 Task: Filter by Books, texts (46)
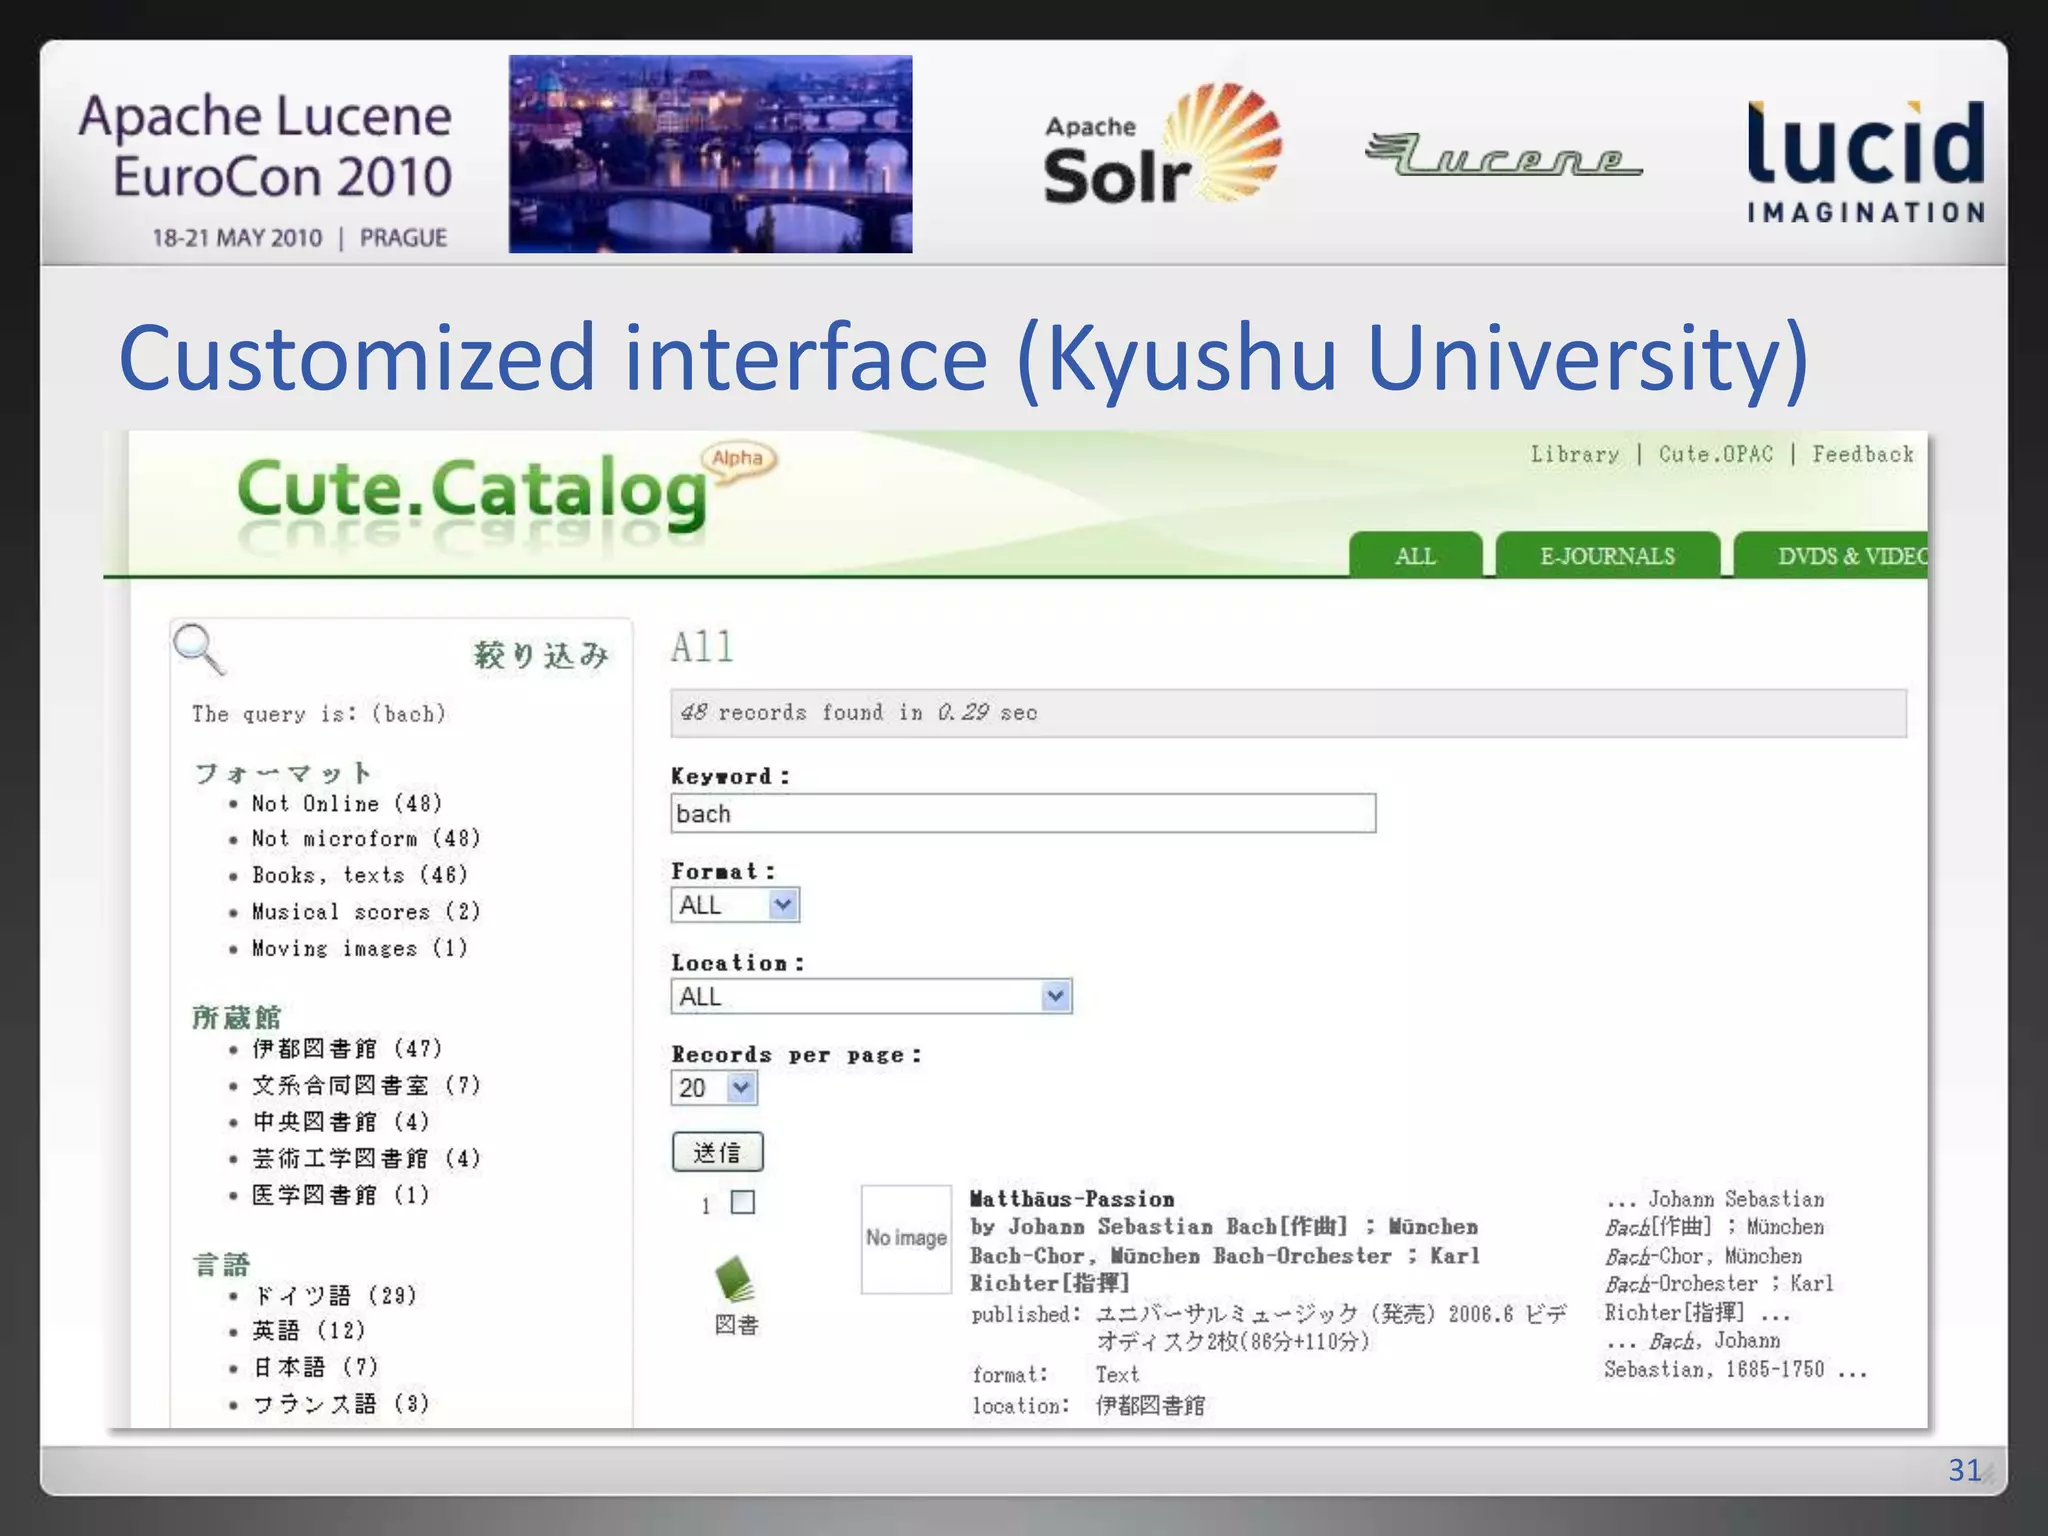click(x=359, y=875)
